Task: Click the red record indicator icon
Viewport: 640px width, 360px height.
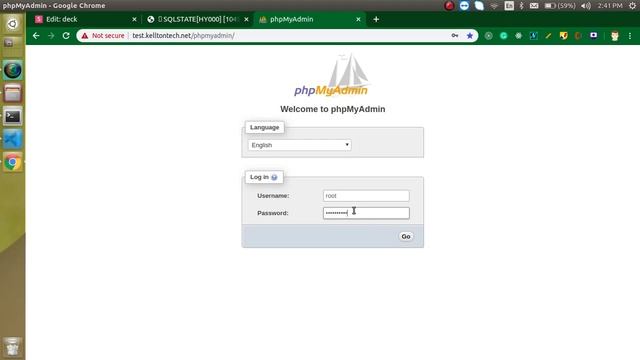Action: click(449, 6)
